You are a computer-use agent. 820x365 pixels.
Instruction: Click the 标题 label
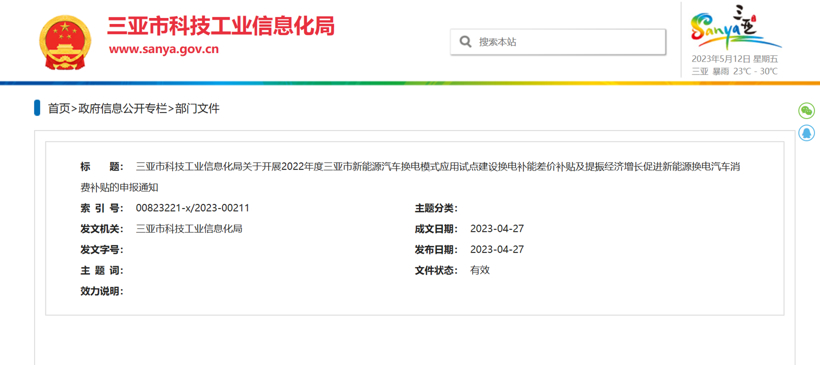(102, 167)
